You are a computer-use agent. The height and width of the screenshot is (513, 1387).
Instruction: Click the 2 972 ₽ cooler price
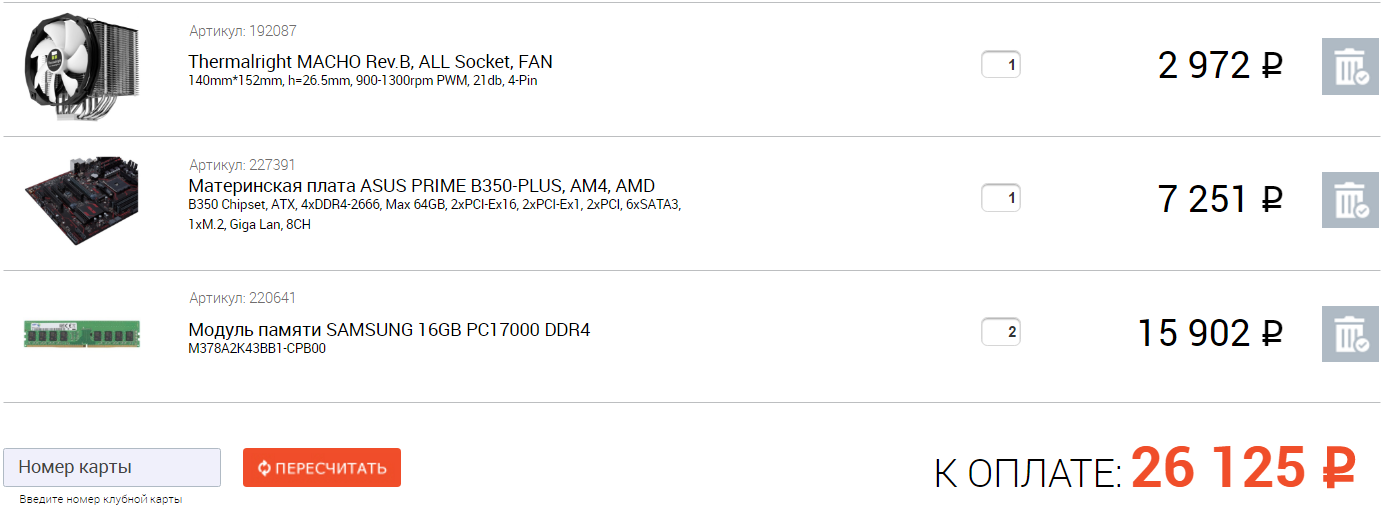point(1219,66)
